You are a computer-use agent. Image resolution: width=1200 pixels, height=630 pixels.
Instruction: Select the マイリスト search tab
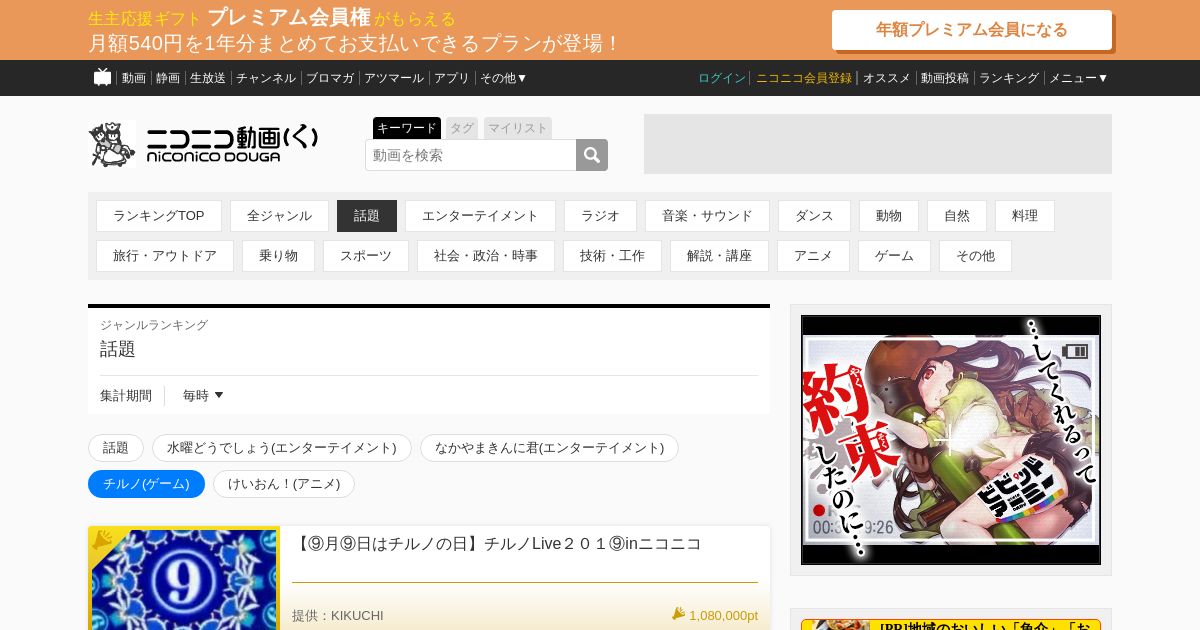click(x=518, y=128)
